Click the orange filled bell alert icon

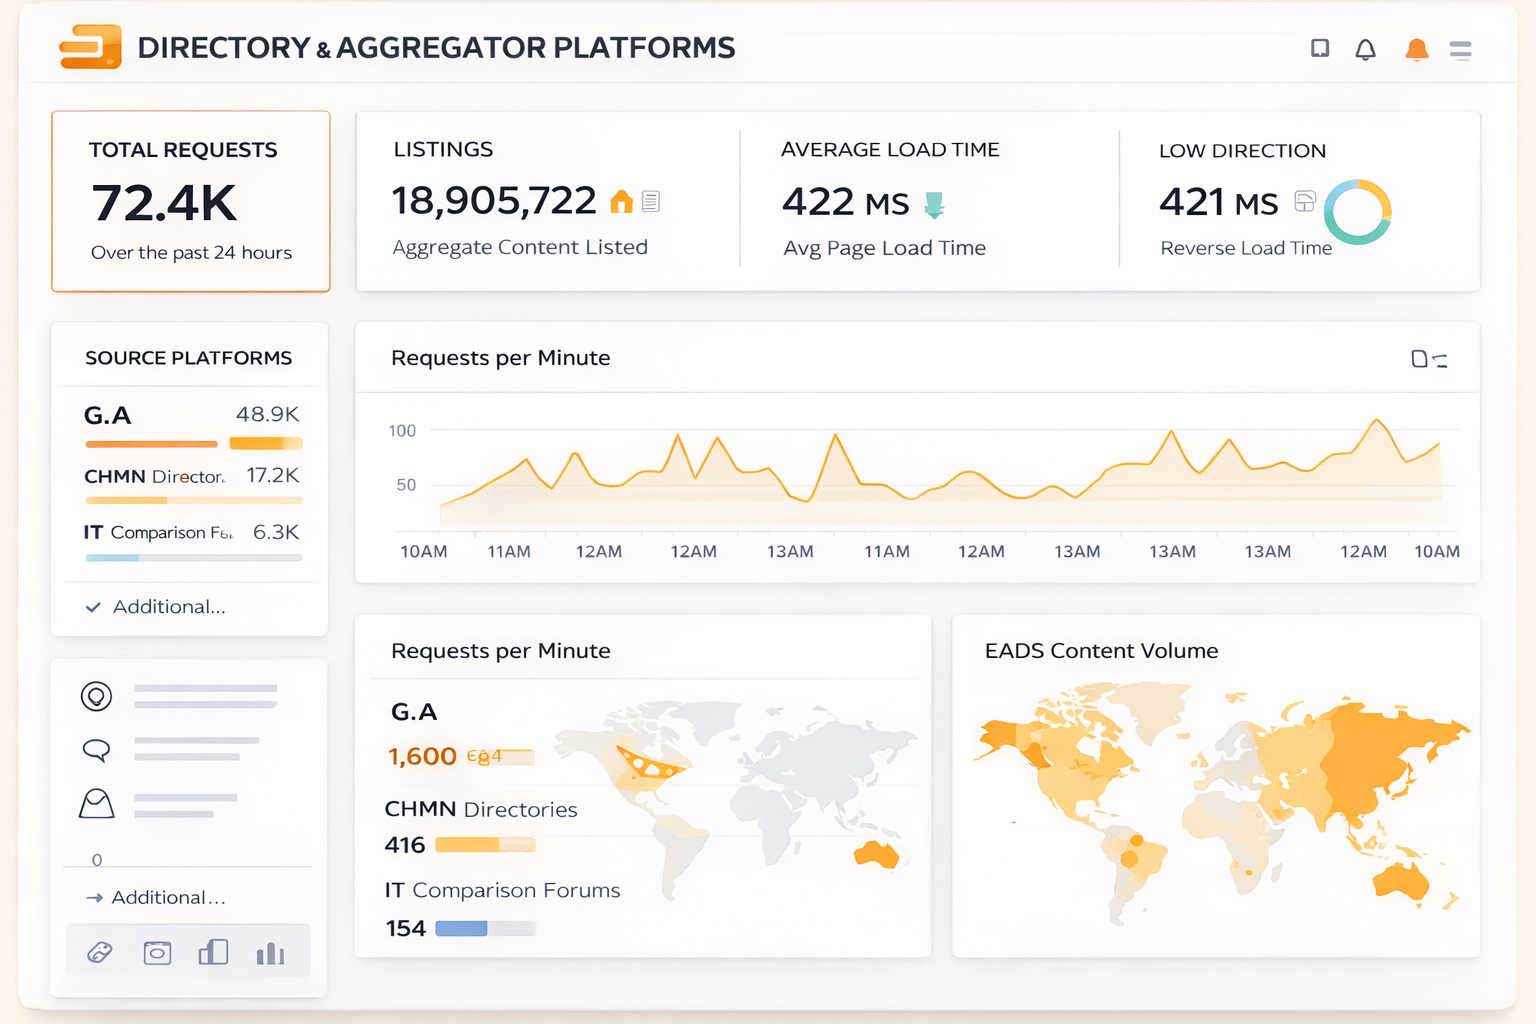click(1416, 49)
